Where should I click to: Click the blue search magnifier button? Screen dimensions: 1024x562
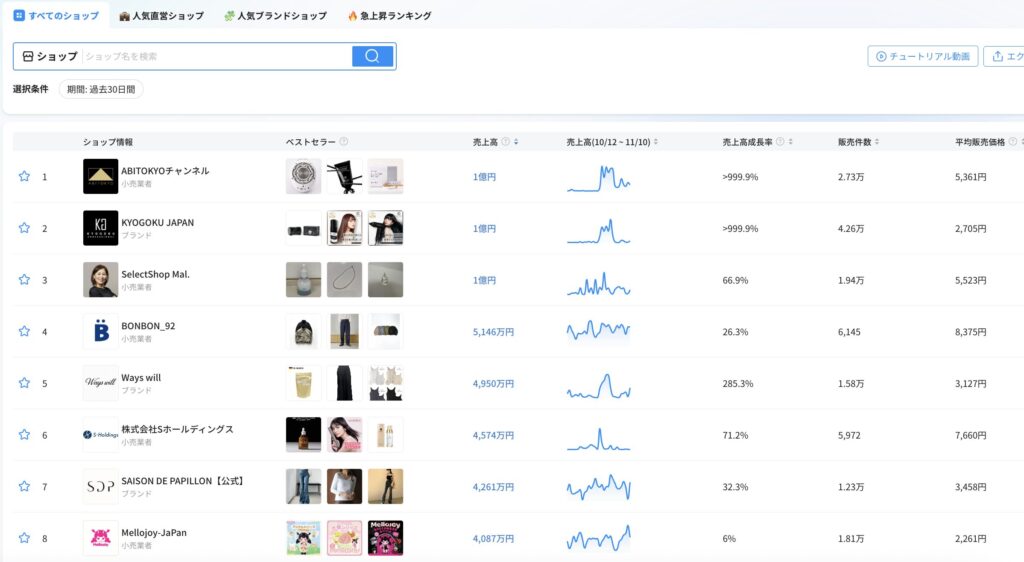(x=372, y=56)
